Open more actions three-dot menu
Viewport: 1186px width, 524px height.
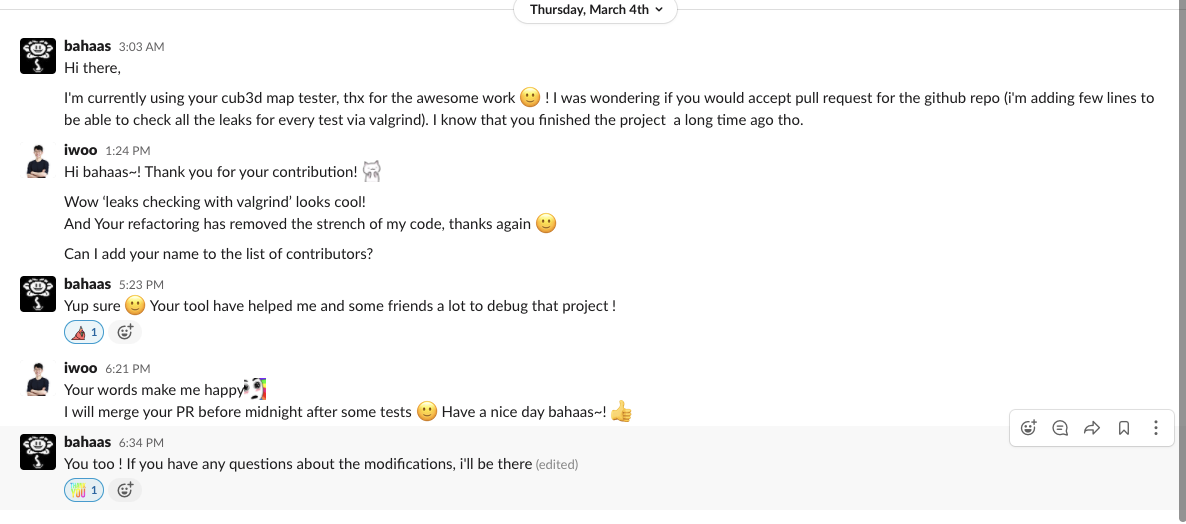point(1156,428)
